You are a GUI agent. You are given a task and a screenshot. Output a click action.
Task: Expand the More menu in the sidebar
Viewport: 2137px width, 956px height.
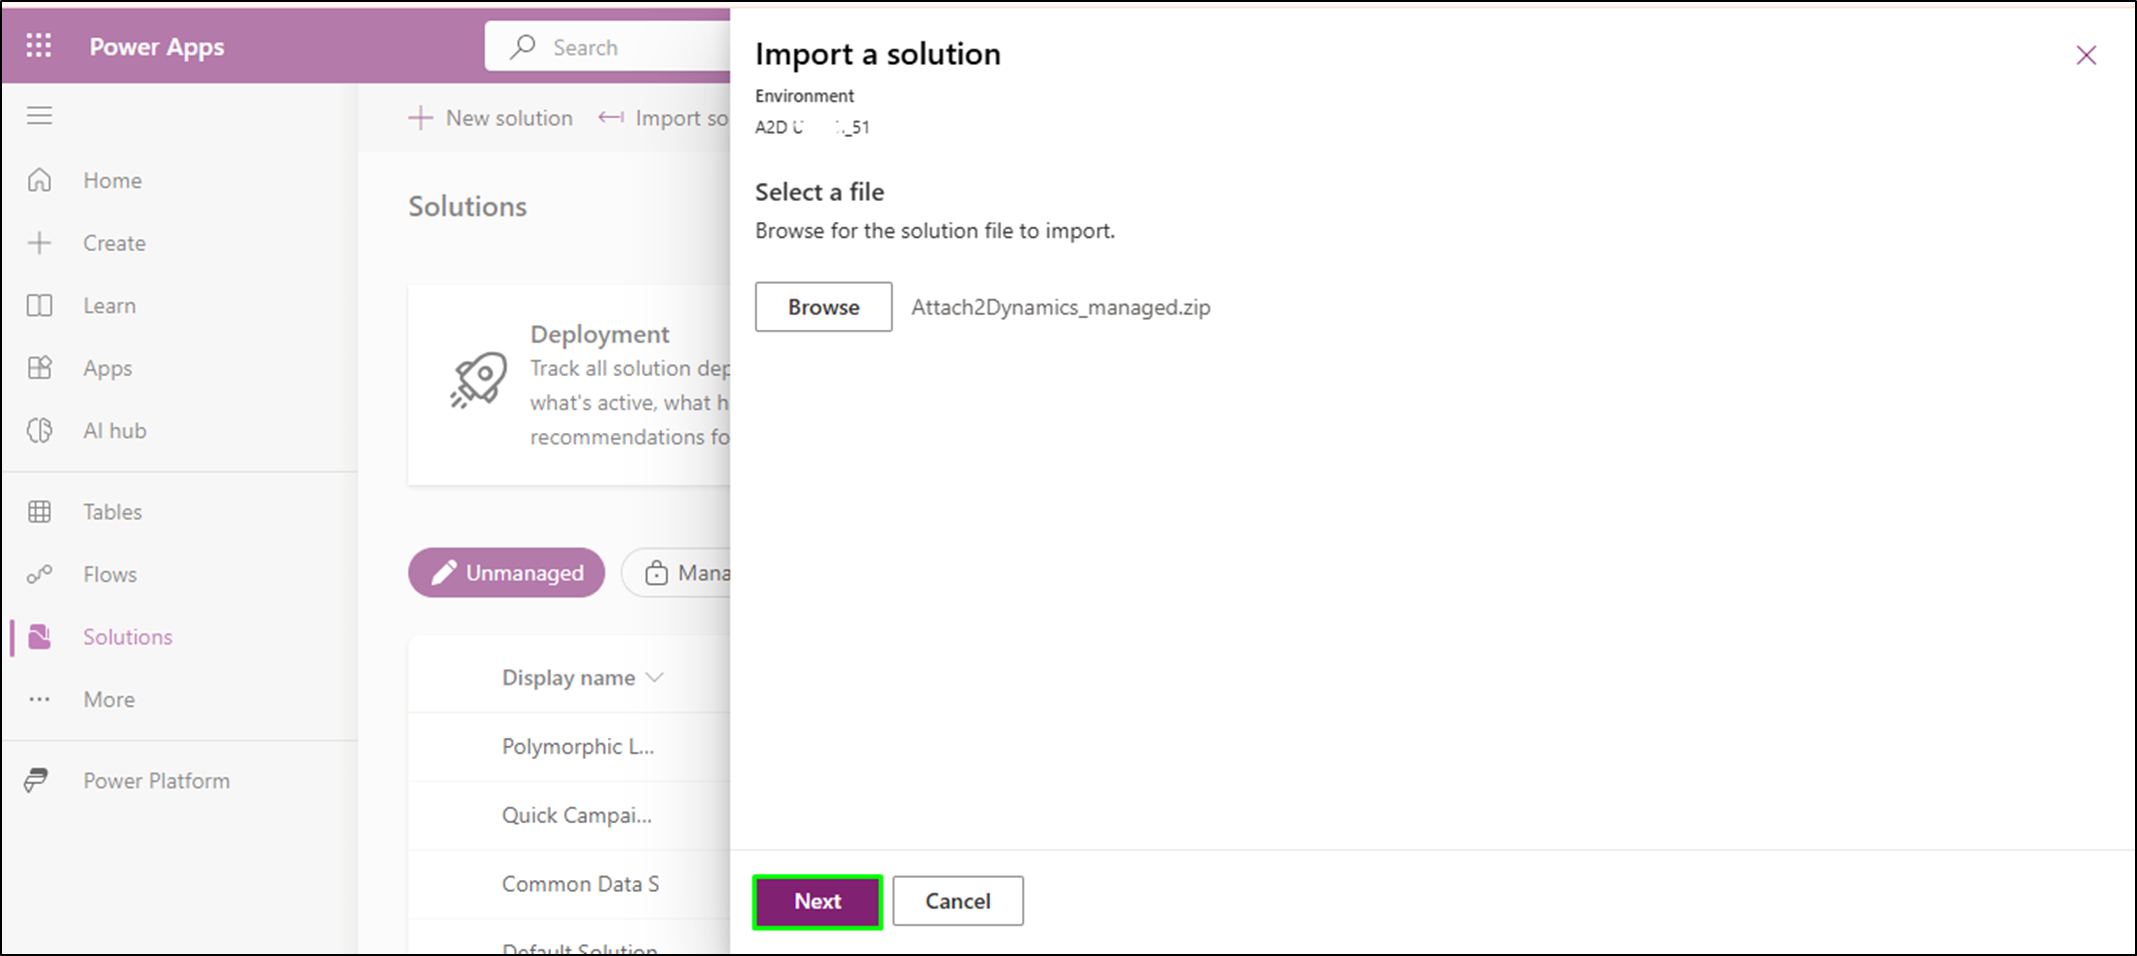coord(107,699)
